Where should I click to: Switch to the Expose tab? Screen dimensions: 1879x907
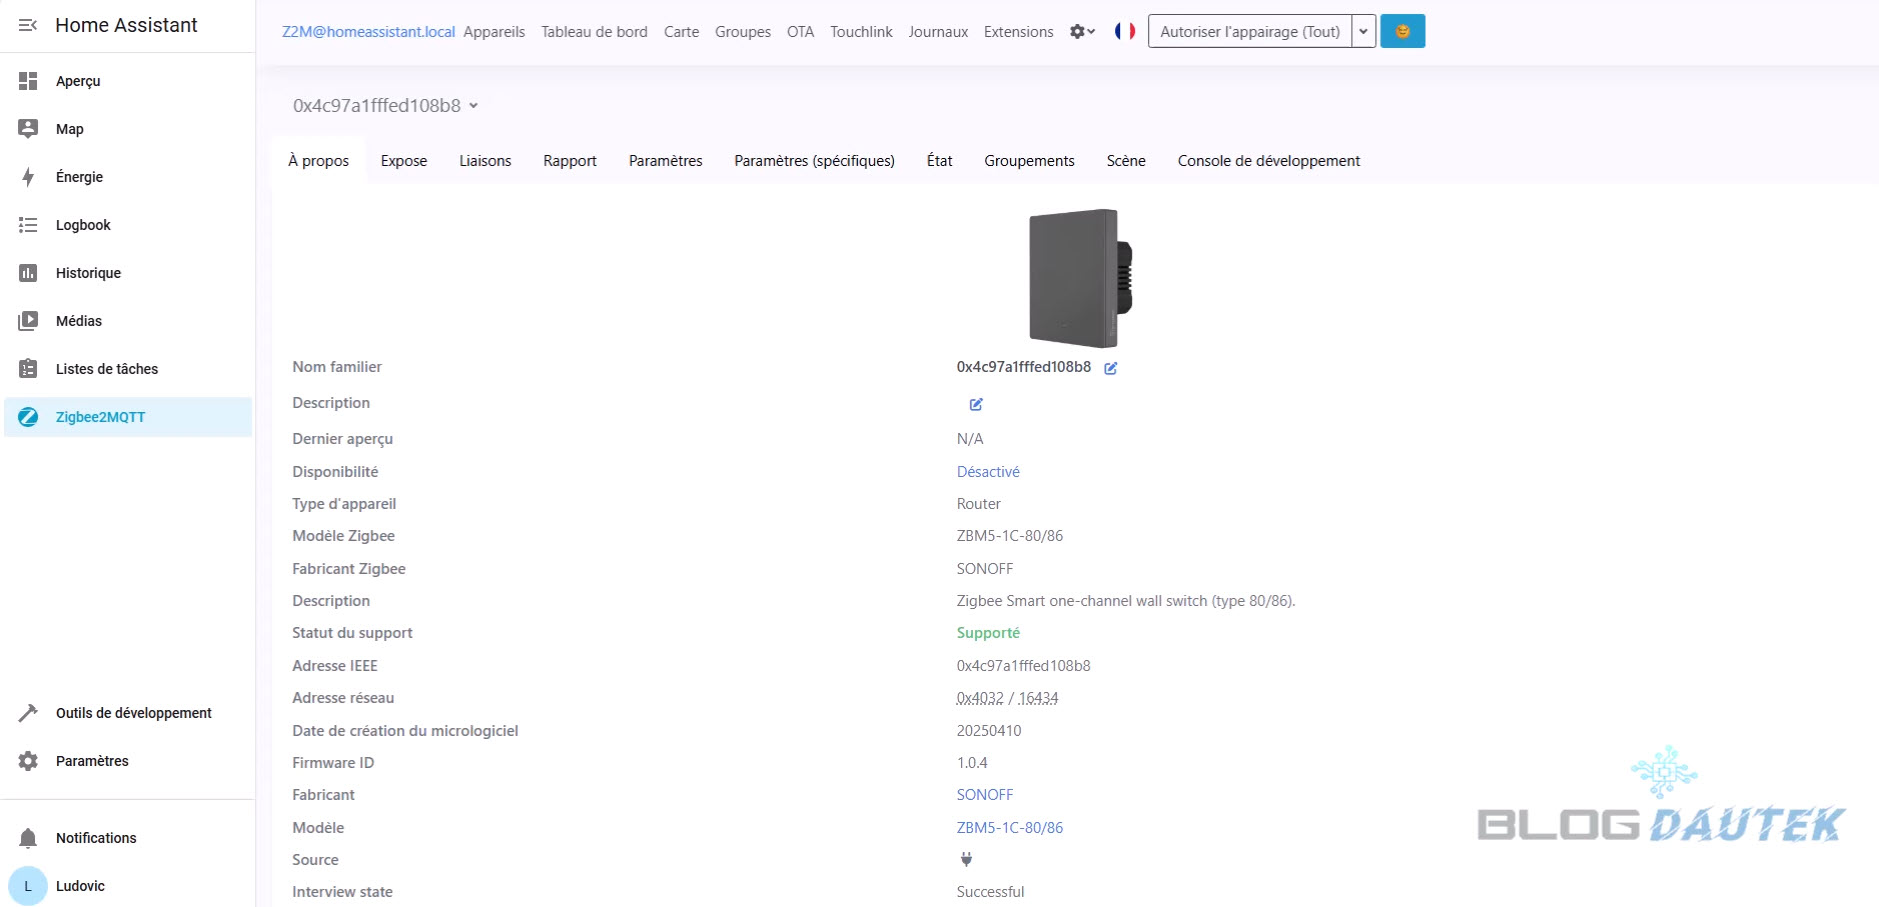pos(403,161)
